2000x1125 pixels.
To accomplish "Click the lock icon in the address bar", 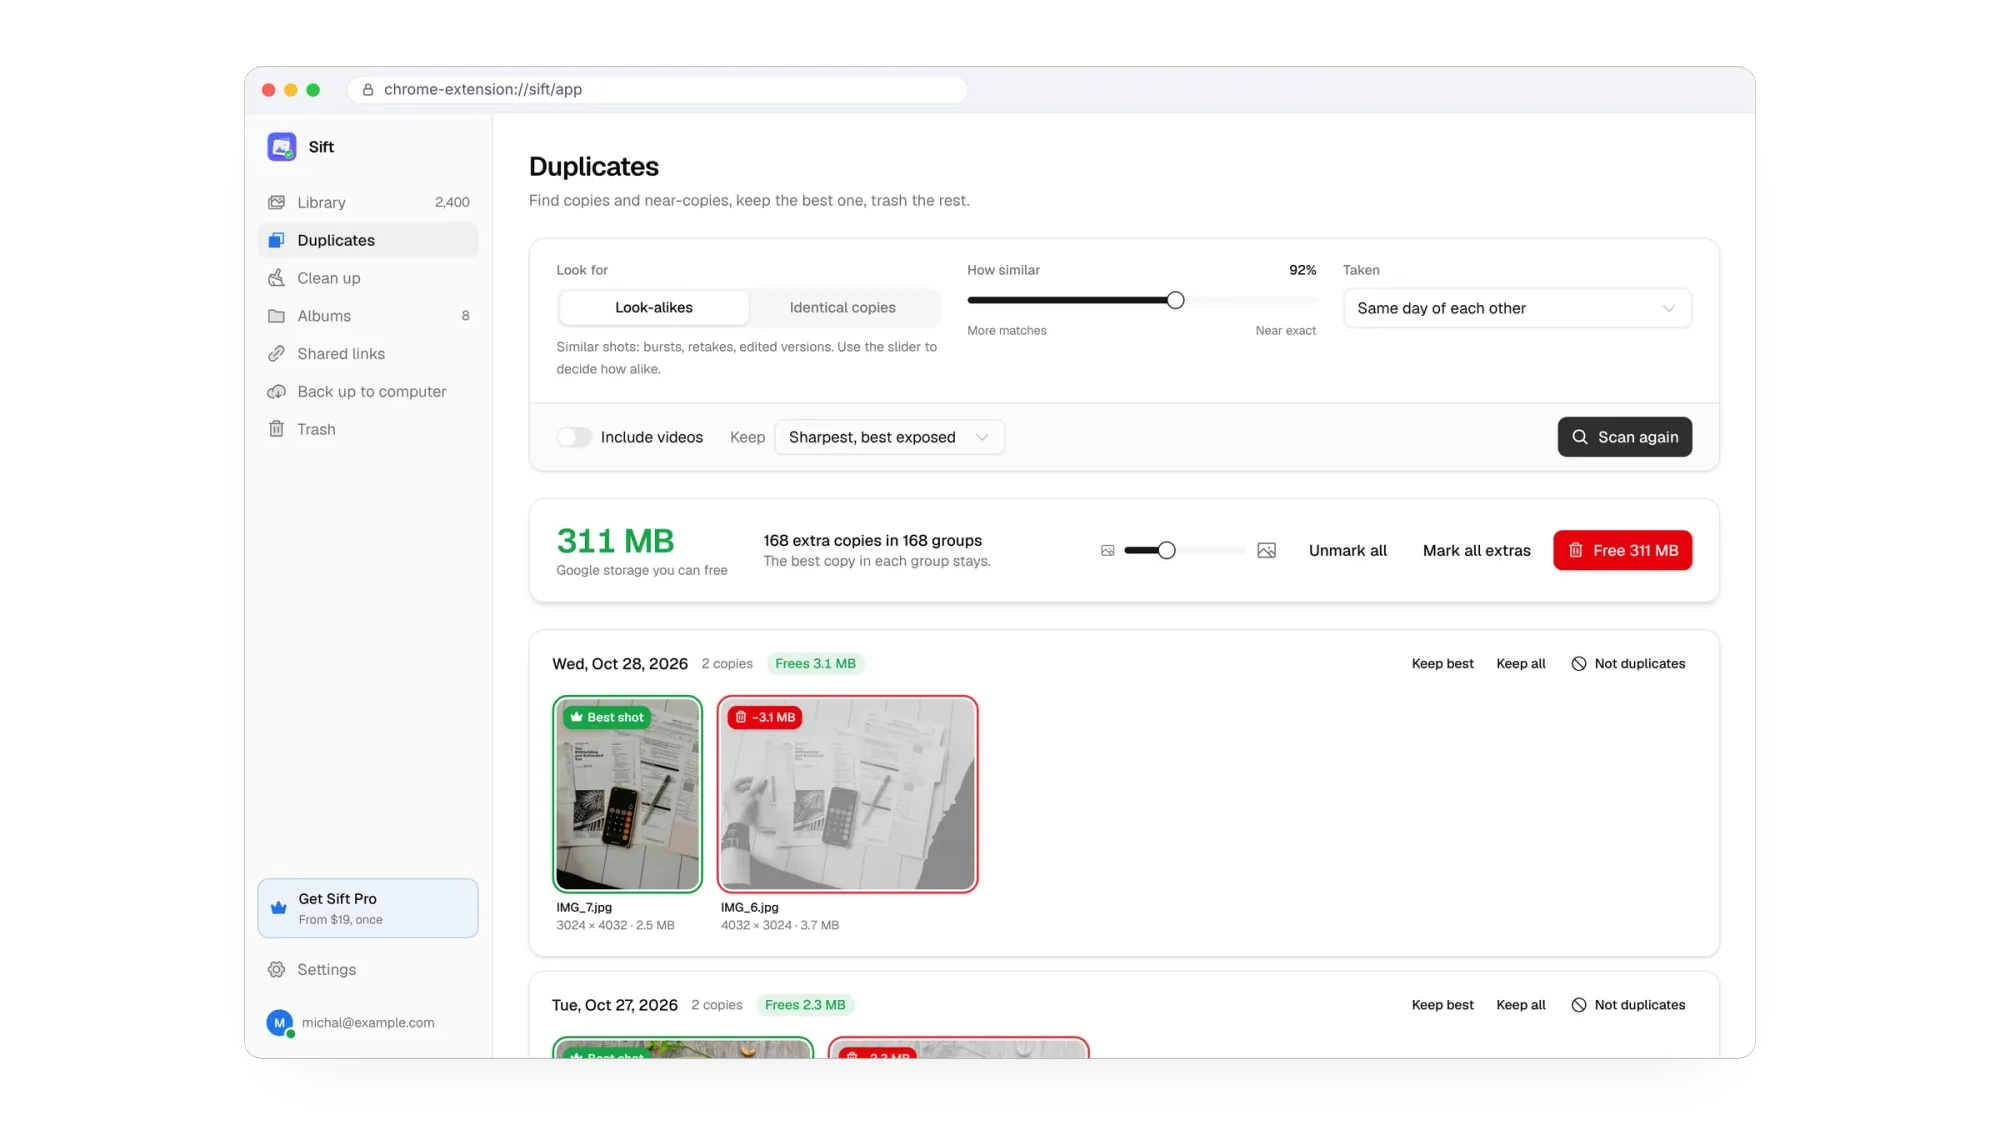I will [368, 90].
